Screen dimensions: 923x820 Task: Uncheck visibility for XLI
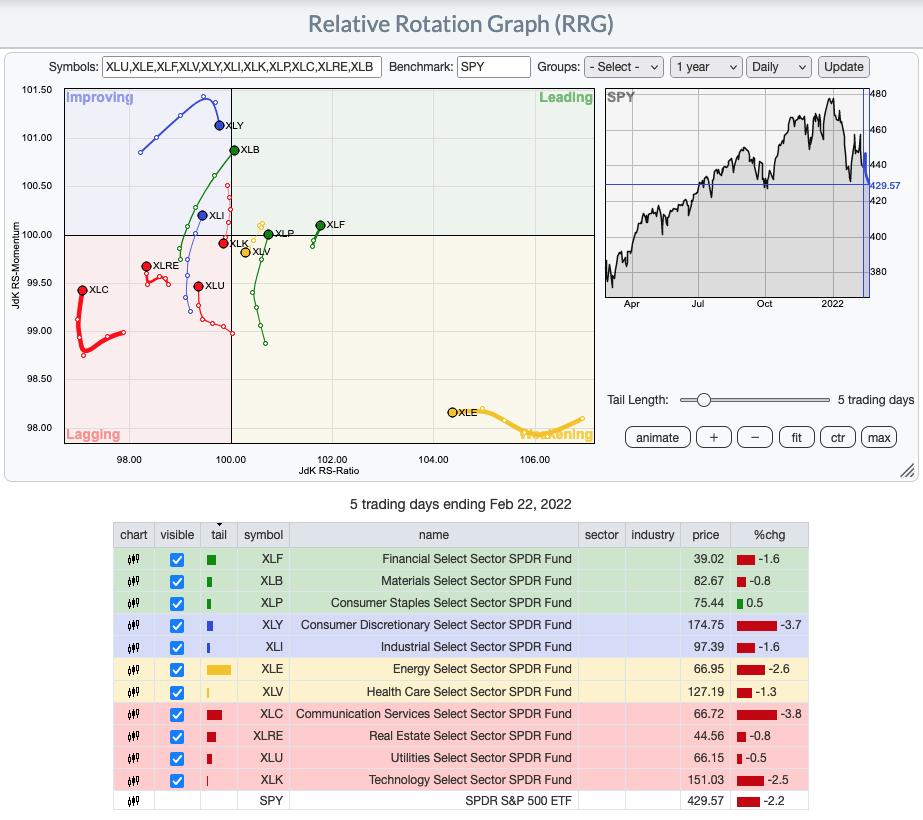coord(177,648)
